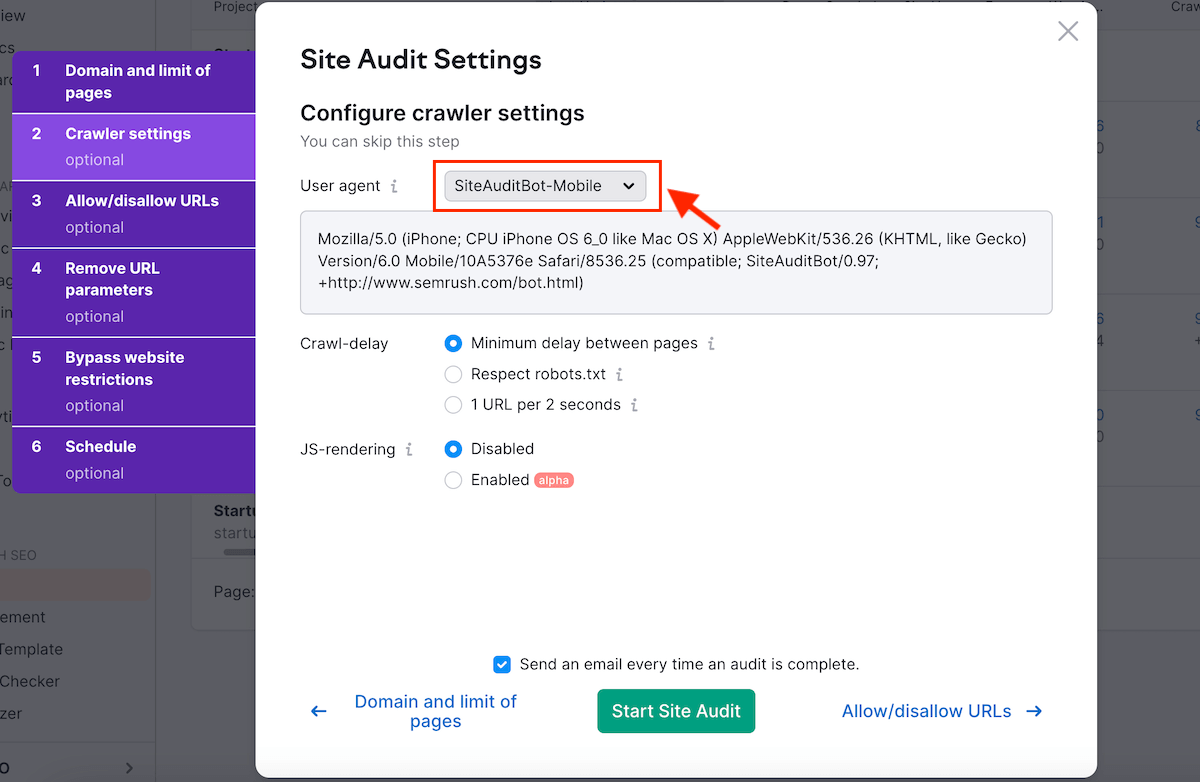Viewport: 1200px width, 782px height.
Task: Click the Start Site Audit button
Action: [x=676, y=711]
